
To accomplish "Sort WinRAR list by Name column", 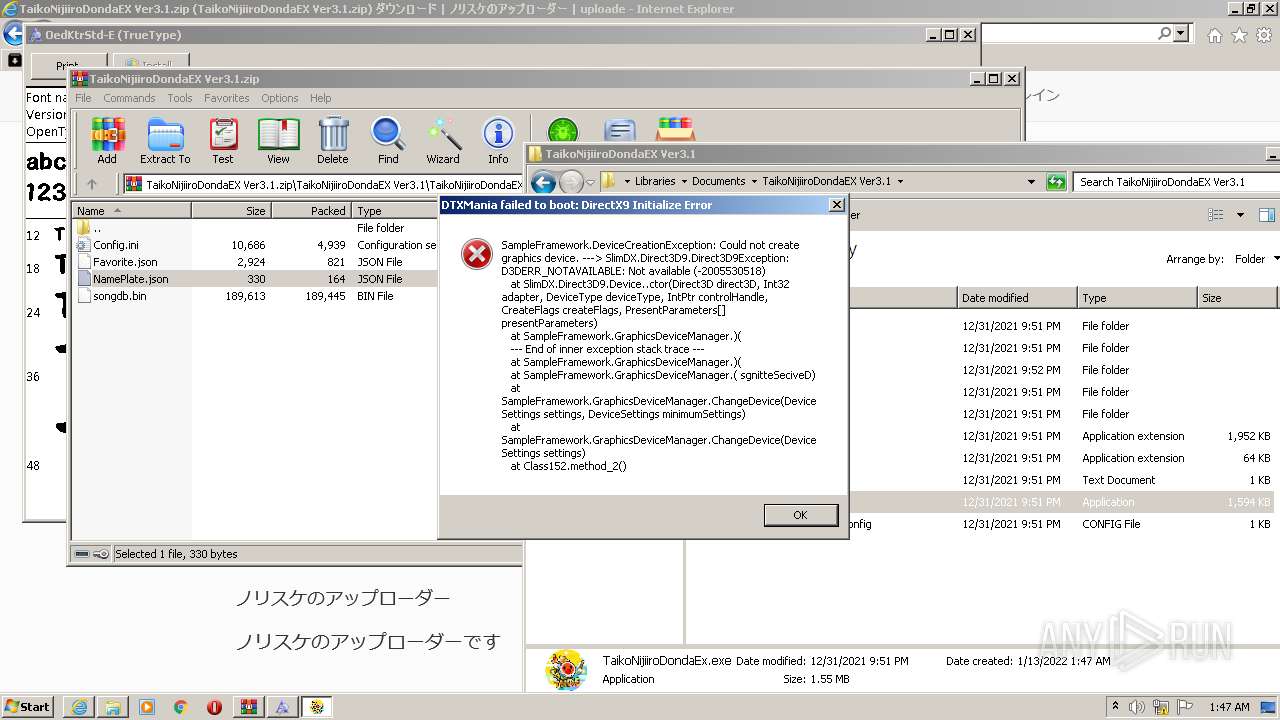I will point(132,211).
